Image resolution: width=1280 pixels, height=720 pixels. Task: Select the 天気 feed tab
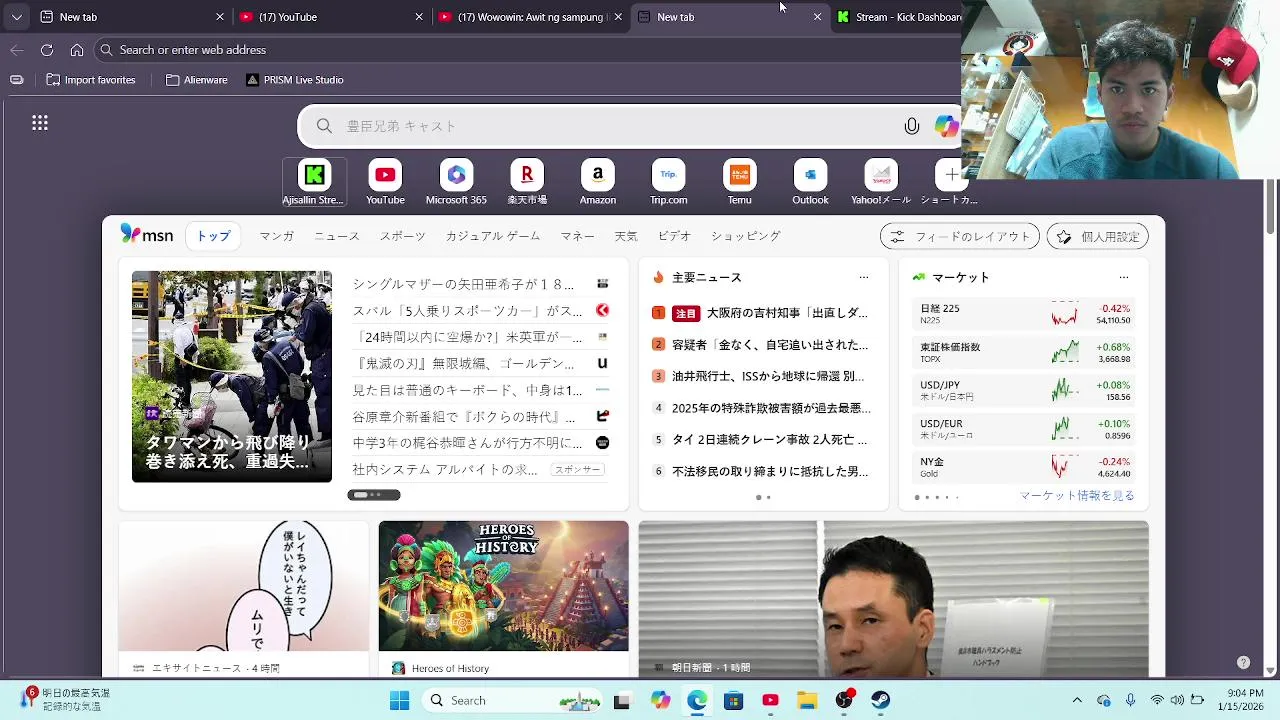click(x=626, y=236)
